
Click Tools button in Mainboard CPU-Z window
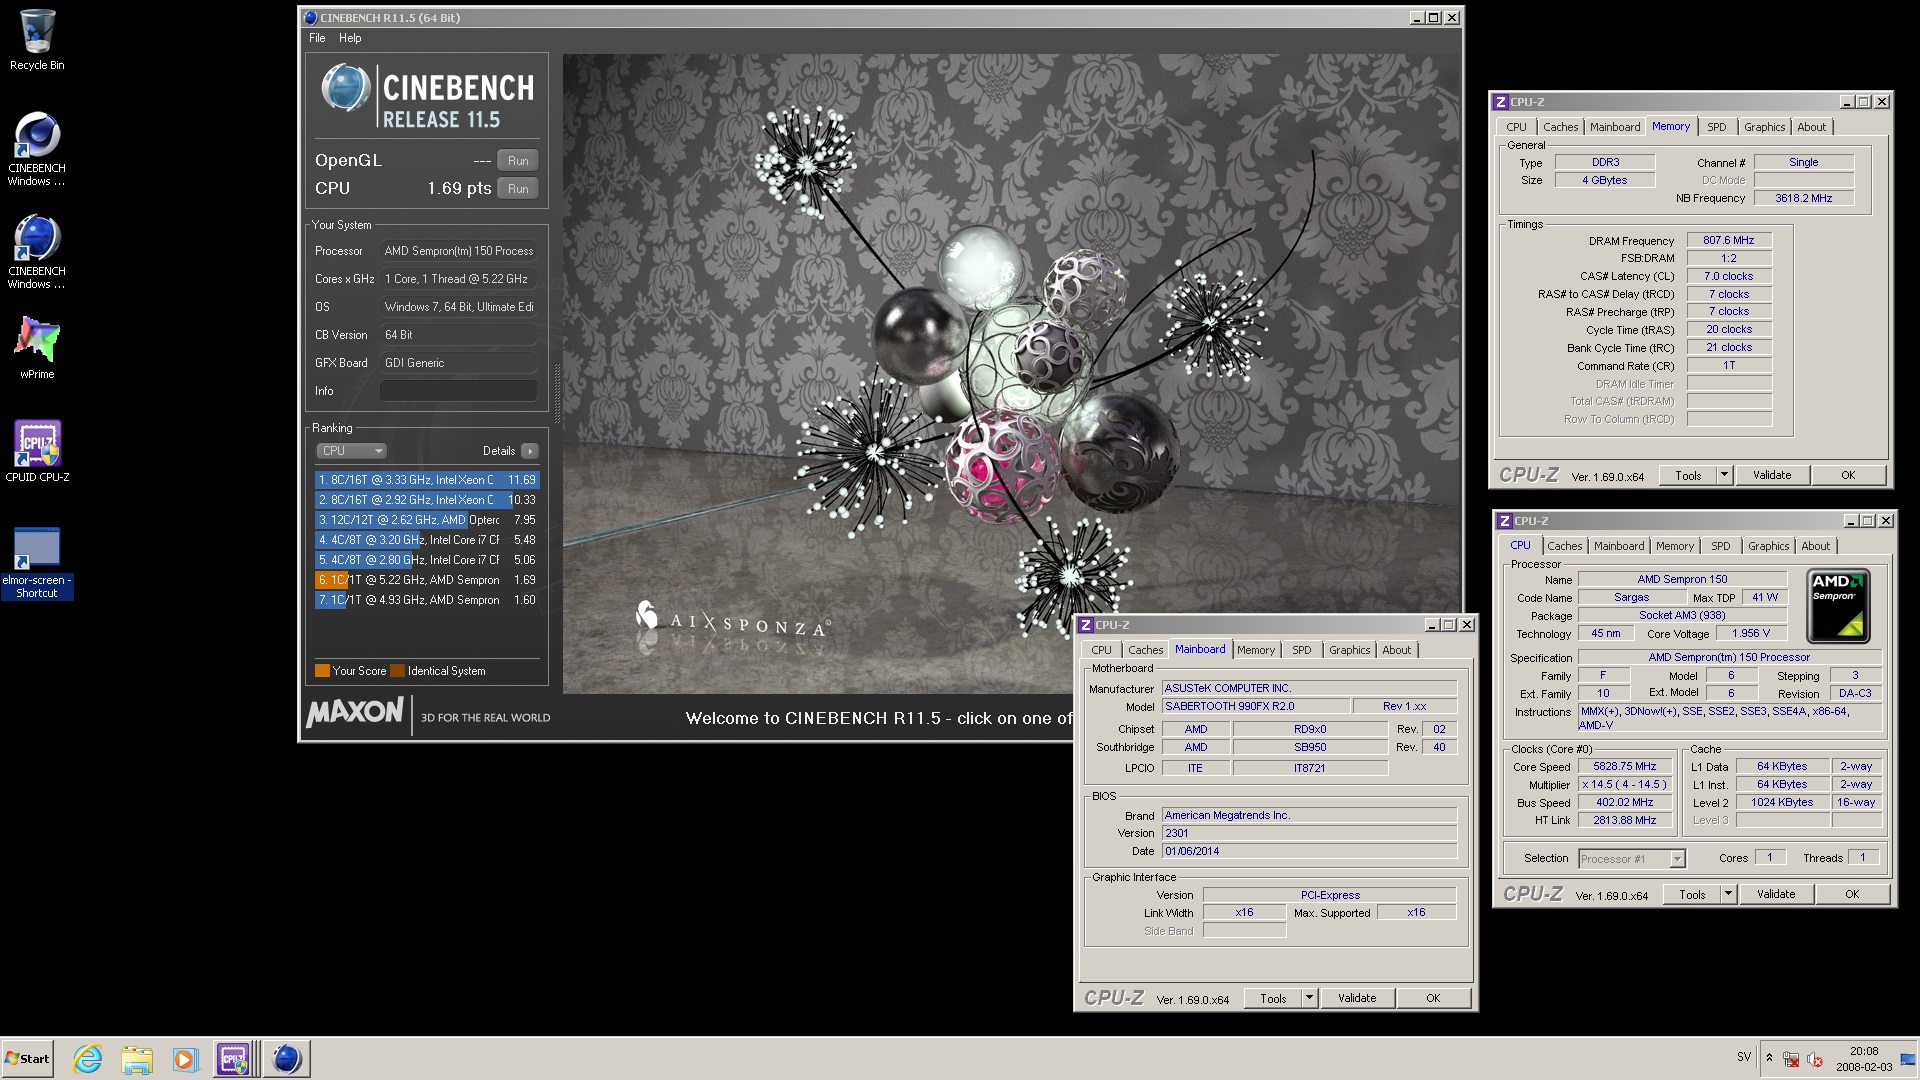1273,998
